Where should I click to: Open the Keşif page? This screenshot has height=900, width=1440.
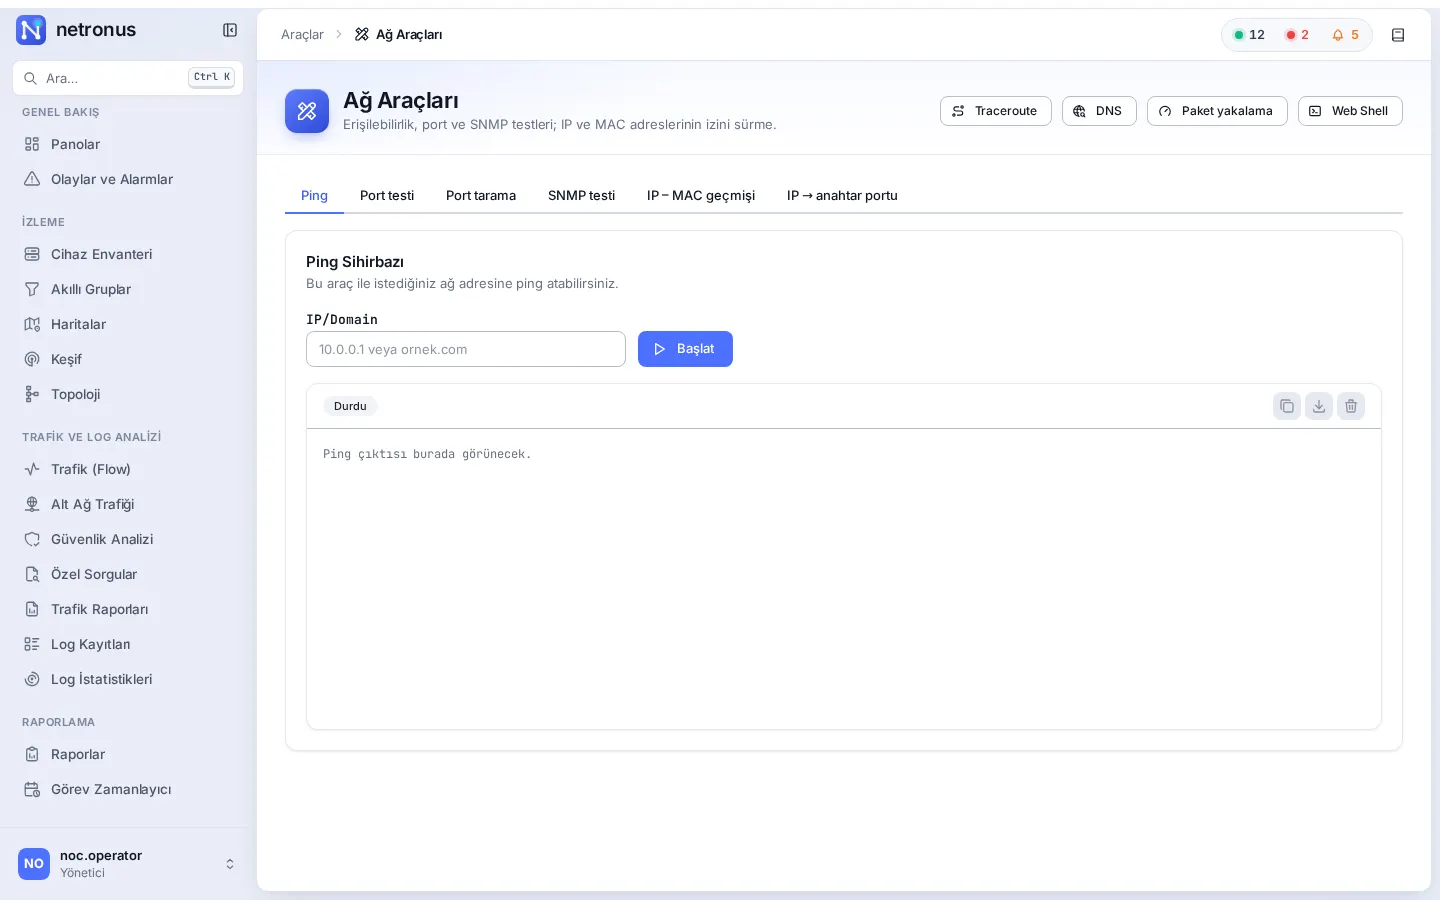coord(128,359)
